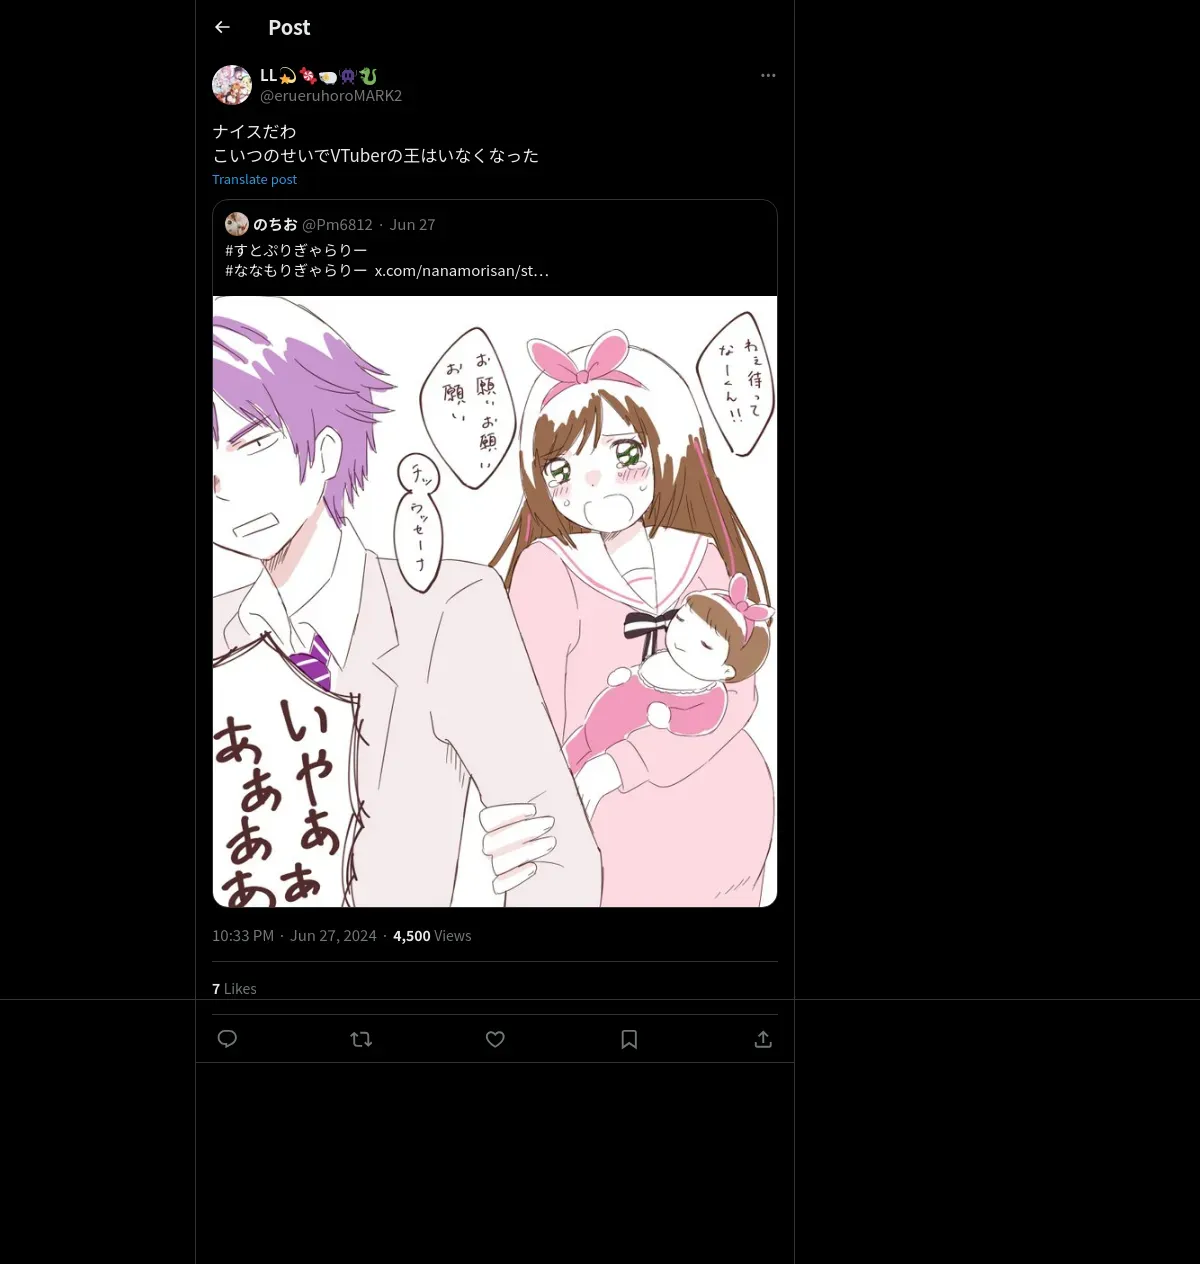
Task: Open the share icon
Action: [x=763, y=1039]
